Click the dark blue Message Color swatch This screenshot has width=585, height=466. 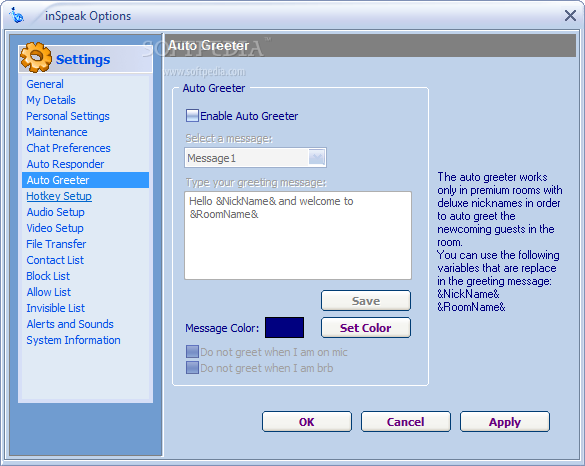284,328
